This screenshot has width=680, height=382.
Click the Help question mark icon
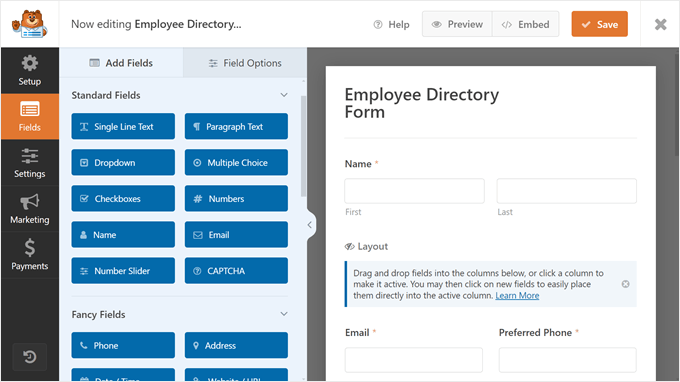pyautogui.click(x=378, y=24)
